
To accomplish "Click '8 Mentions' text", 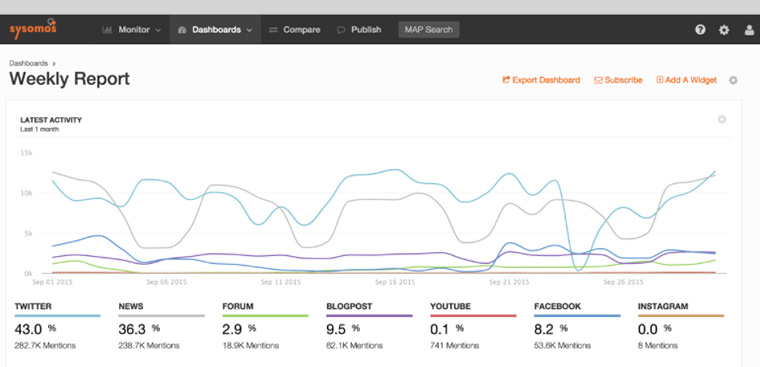I will [x=658, y=346].
